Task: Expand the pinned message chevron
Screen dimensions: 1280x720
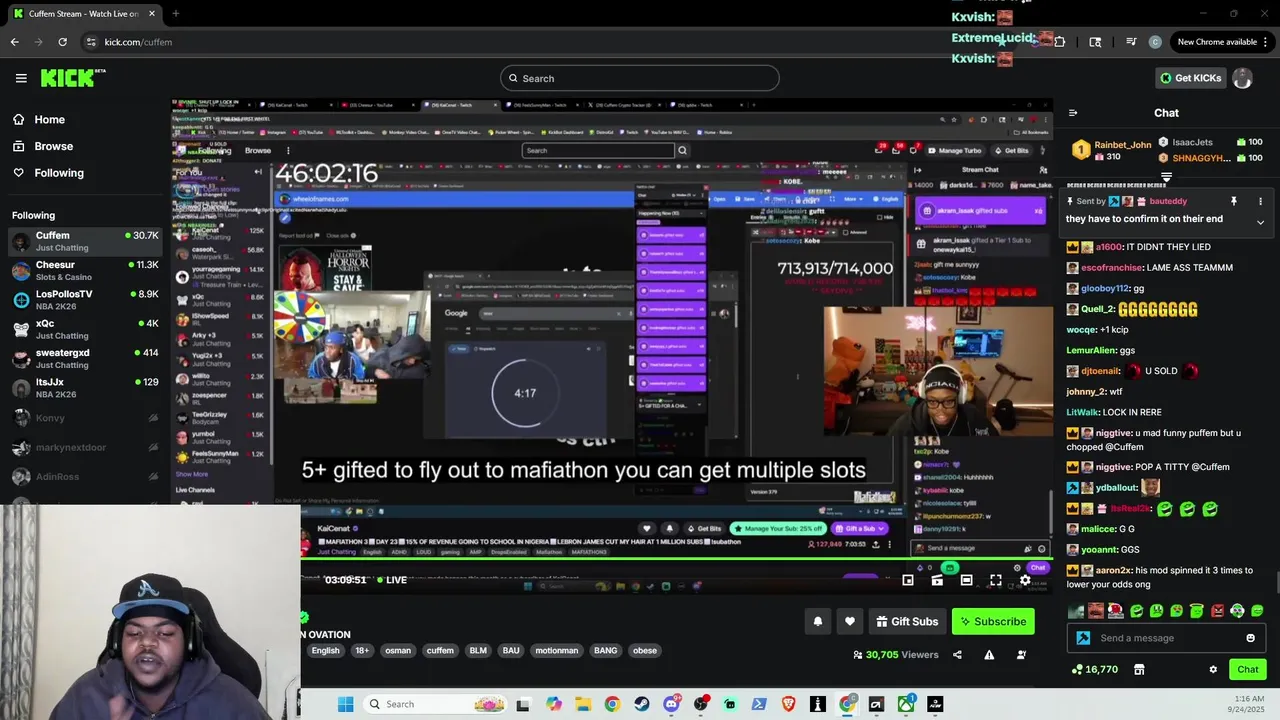Action: (x=1260, y=222)
